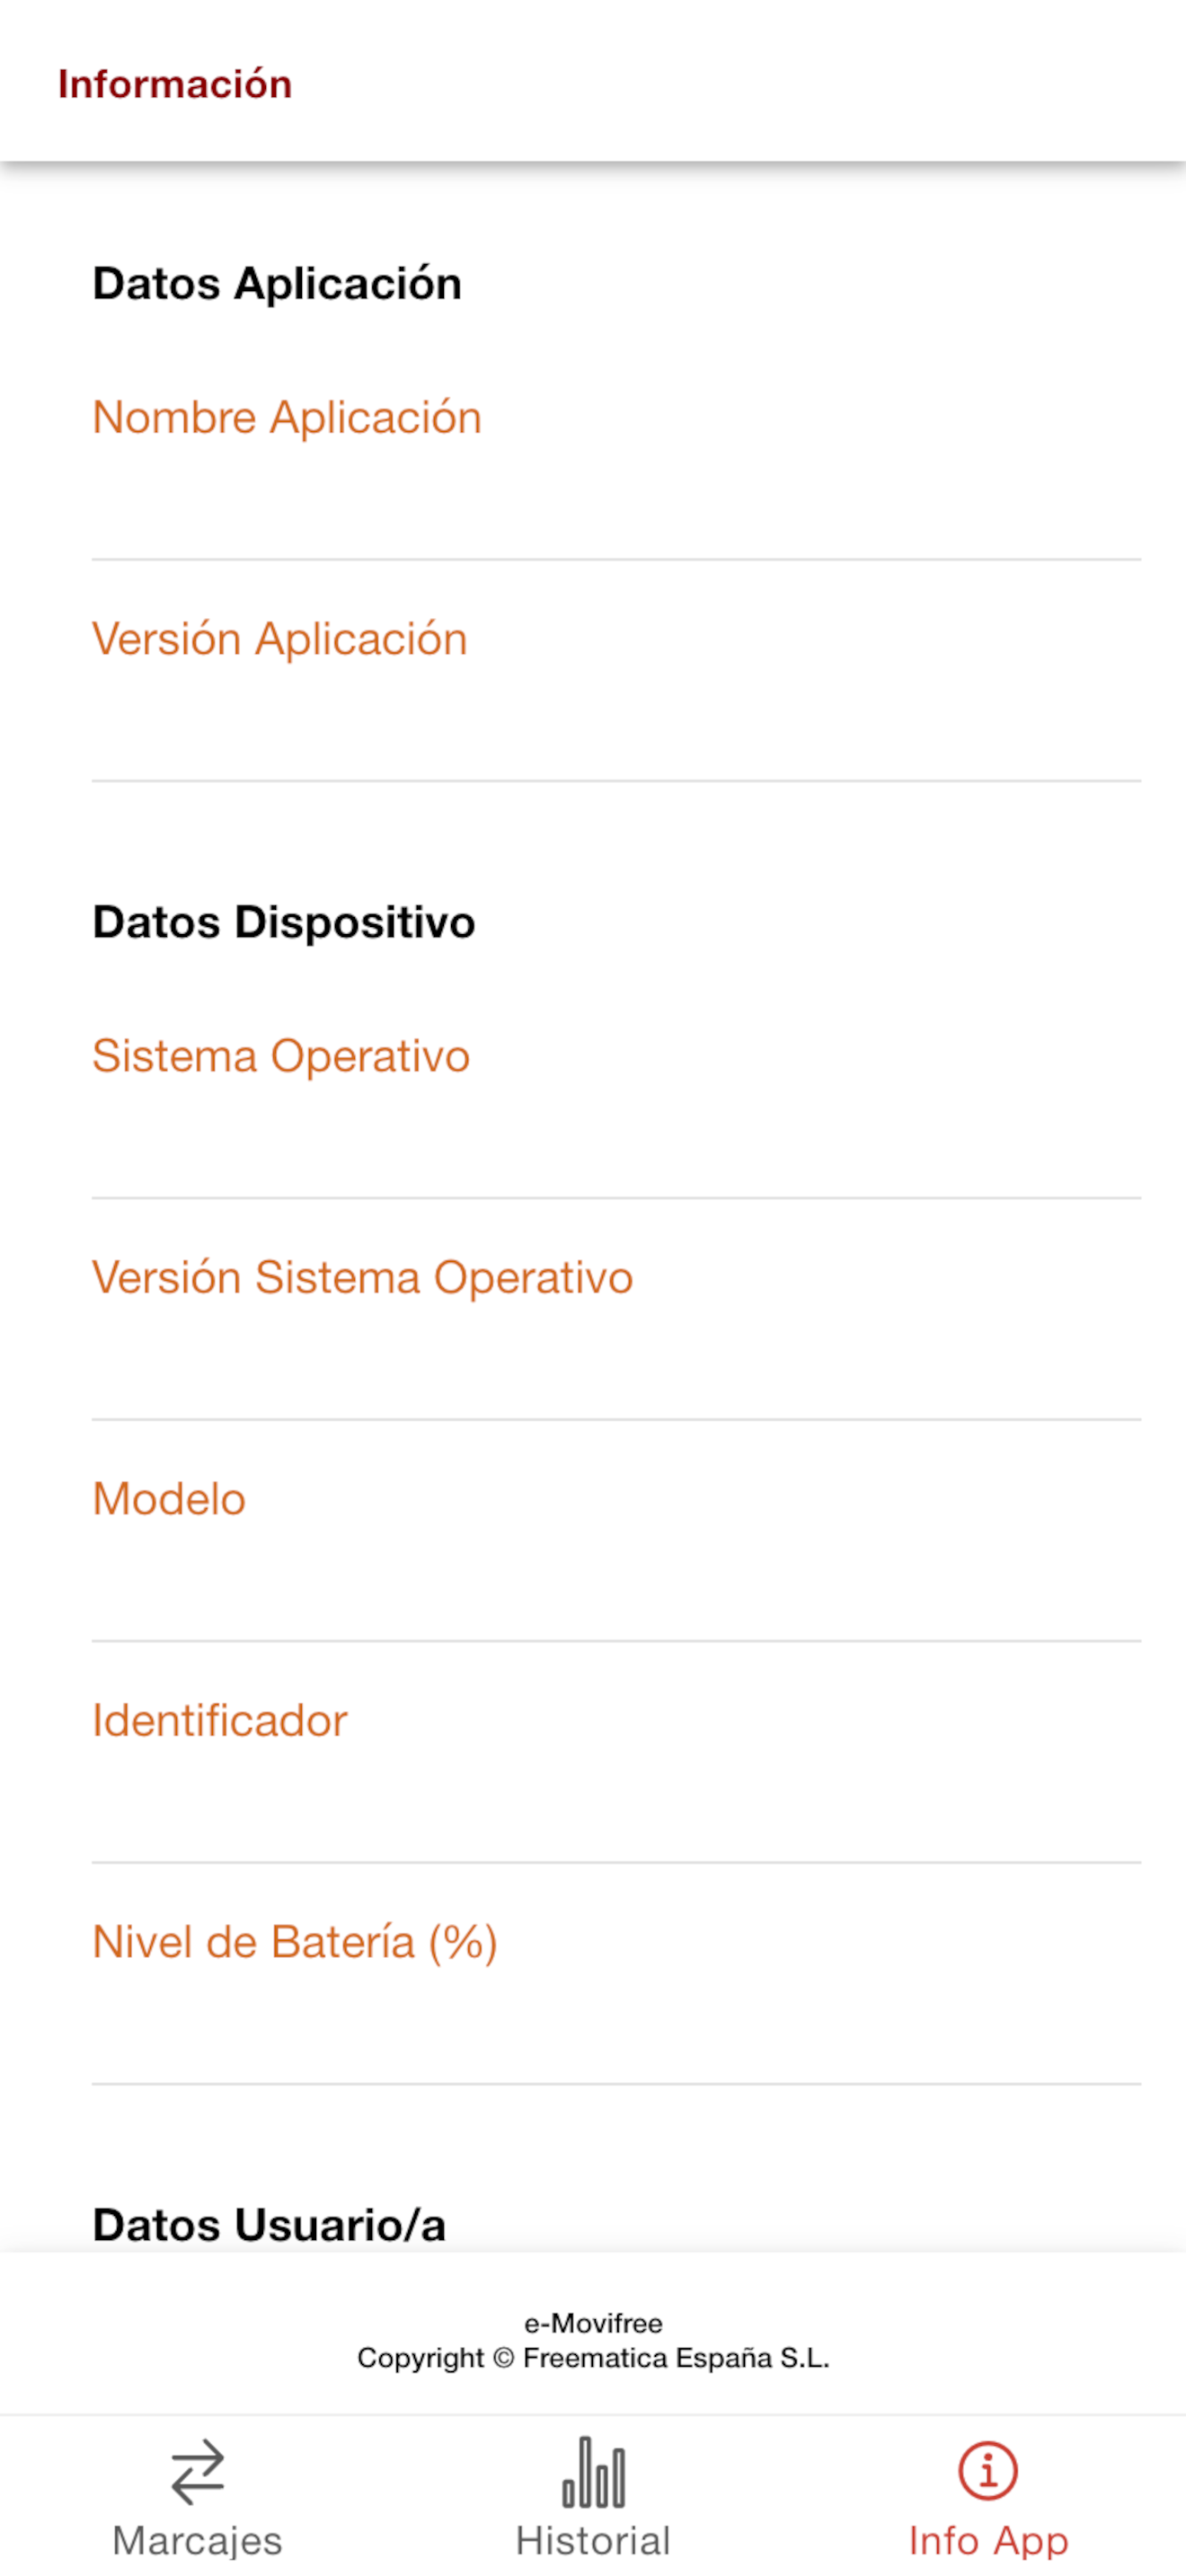The image size is (1186, 2576).
Task: Open the Info App tab label
Action: point(988,2541)
